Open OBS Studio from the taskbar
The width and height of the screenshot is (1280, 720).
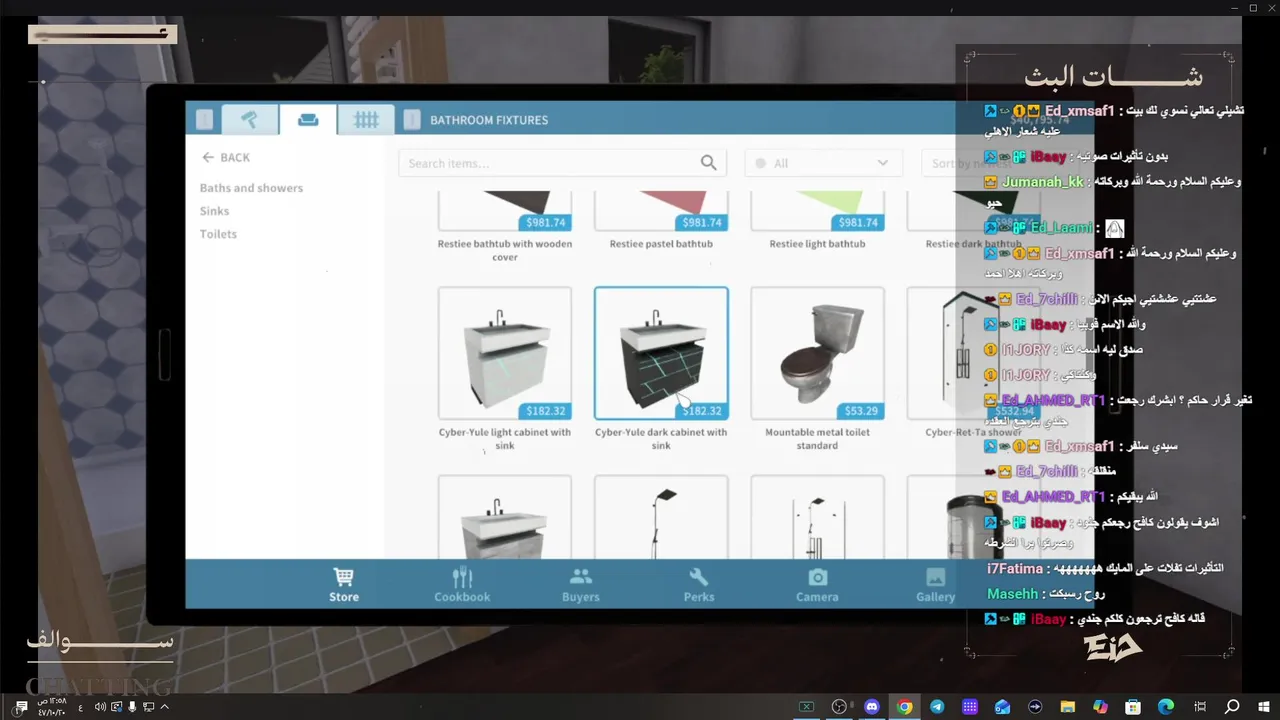838,707
